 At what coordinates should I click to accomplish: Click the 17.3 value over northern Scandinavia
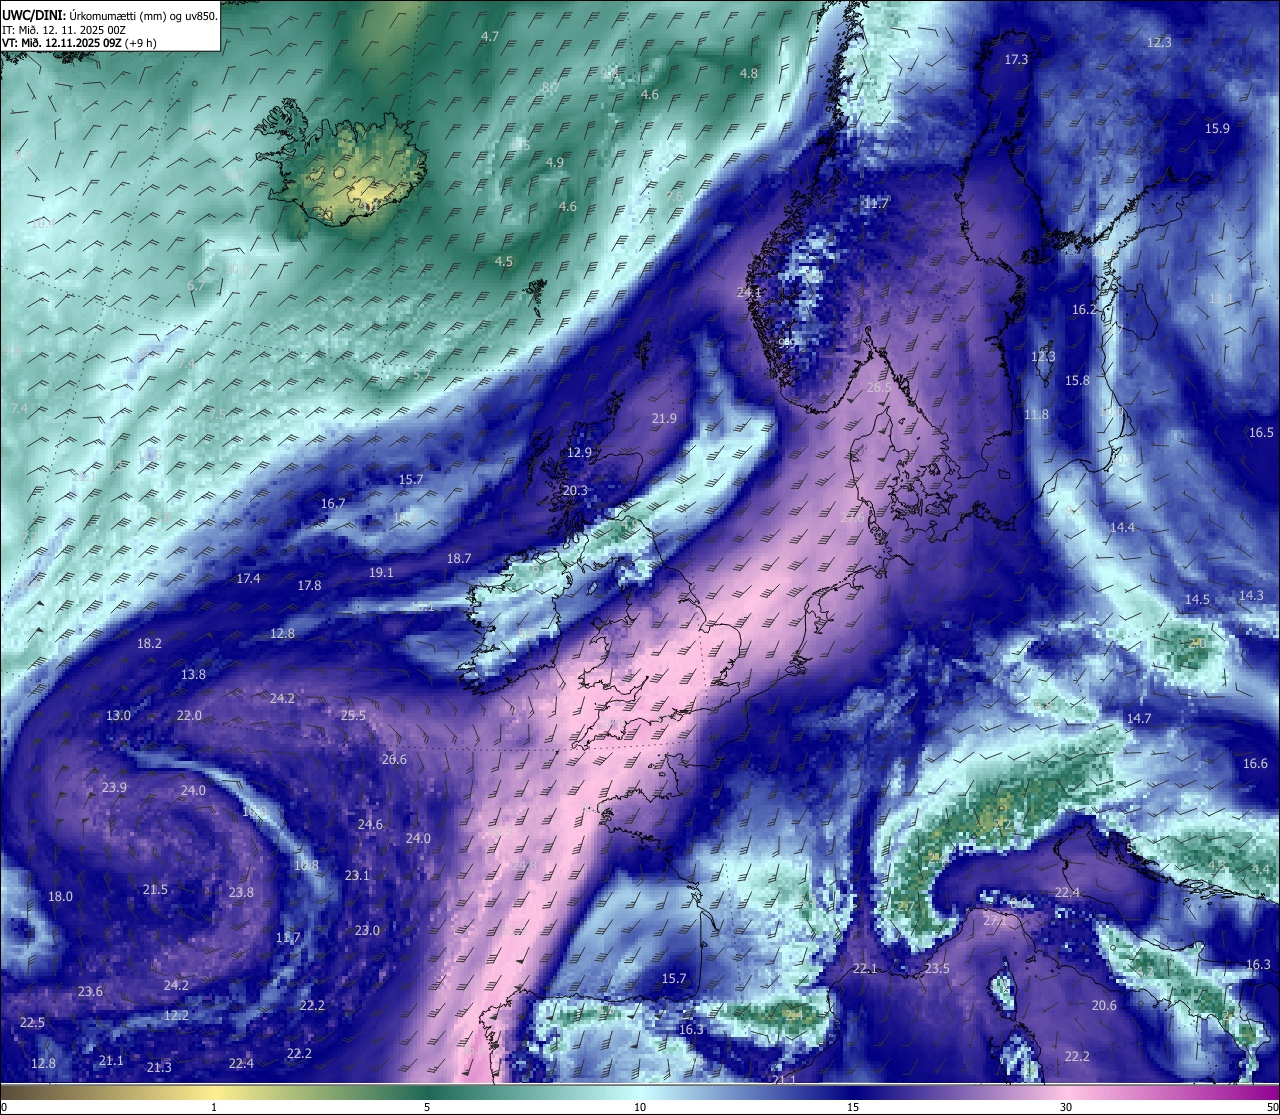1016,60
